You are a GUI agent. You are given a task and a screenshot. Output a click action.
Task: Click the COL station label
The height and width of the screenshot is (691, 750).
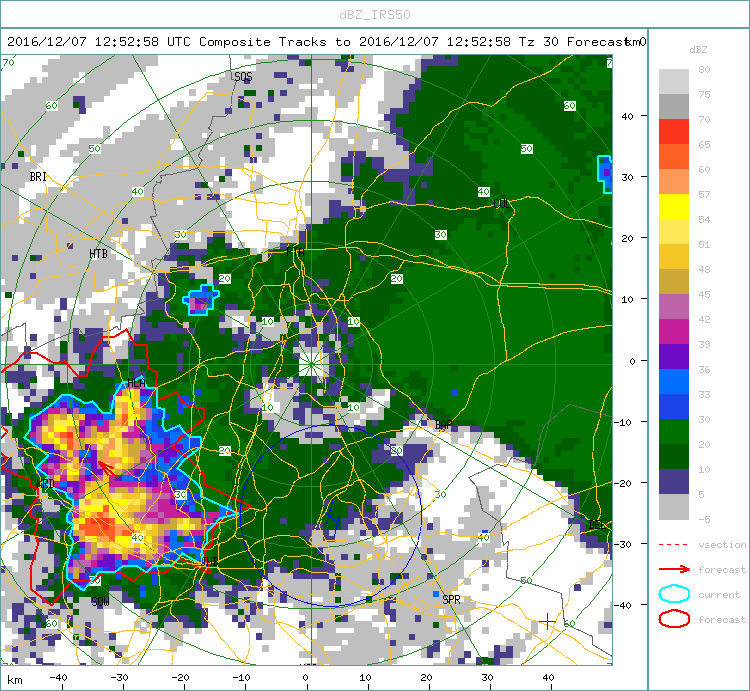[502, 204]
